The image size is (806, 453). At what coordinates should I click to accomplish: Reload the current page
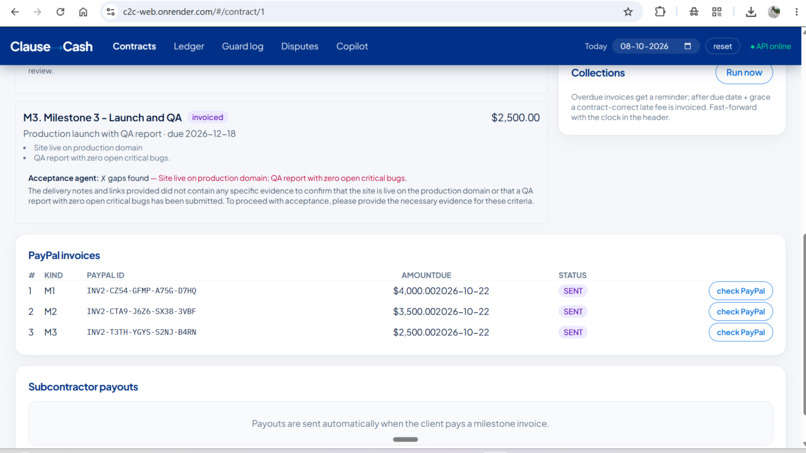60,11
